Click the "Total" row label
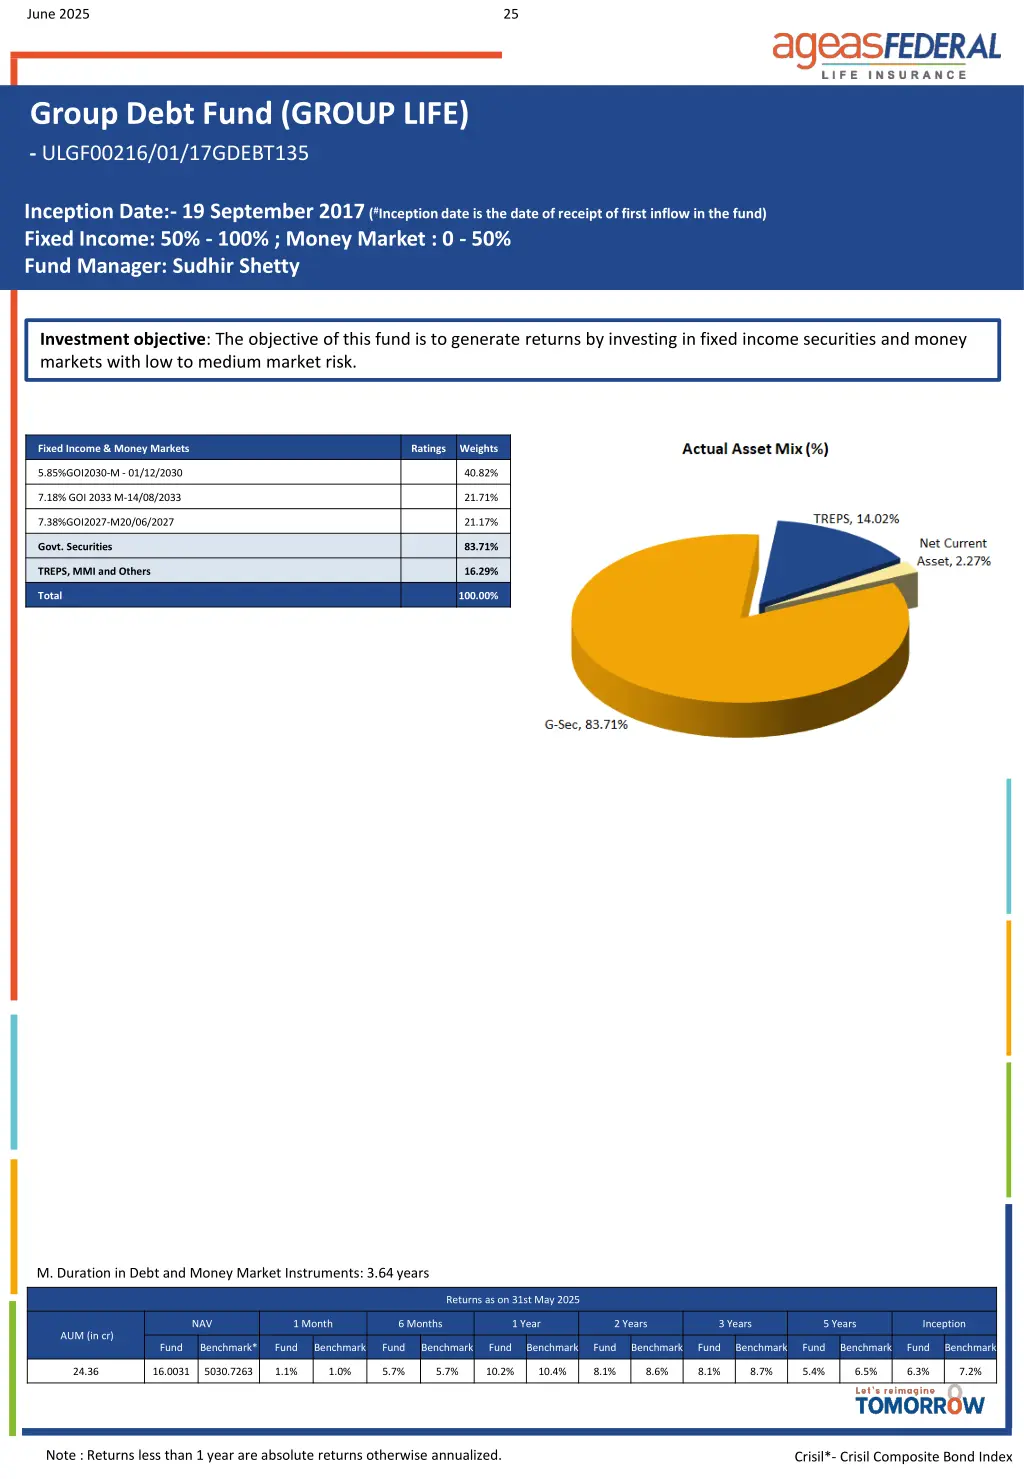Image resolution: width=1024 pixels, height=1479 pixels. click(x=50, y=596)
